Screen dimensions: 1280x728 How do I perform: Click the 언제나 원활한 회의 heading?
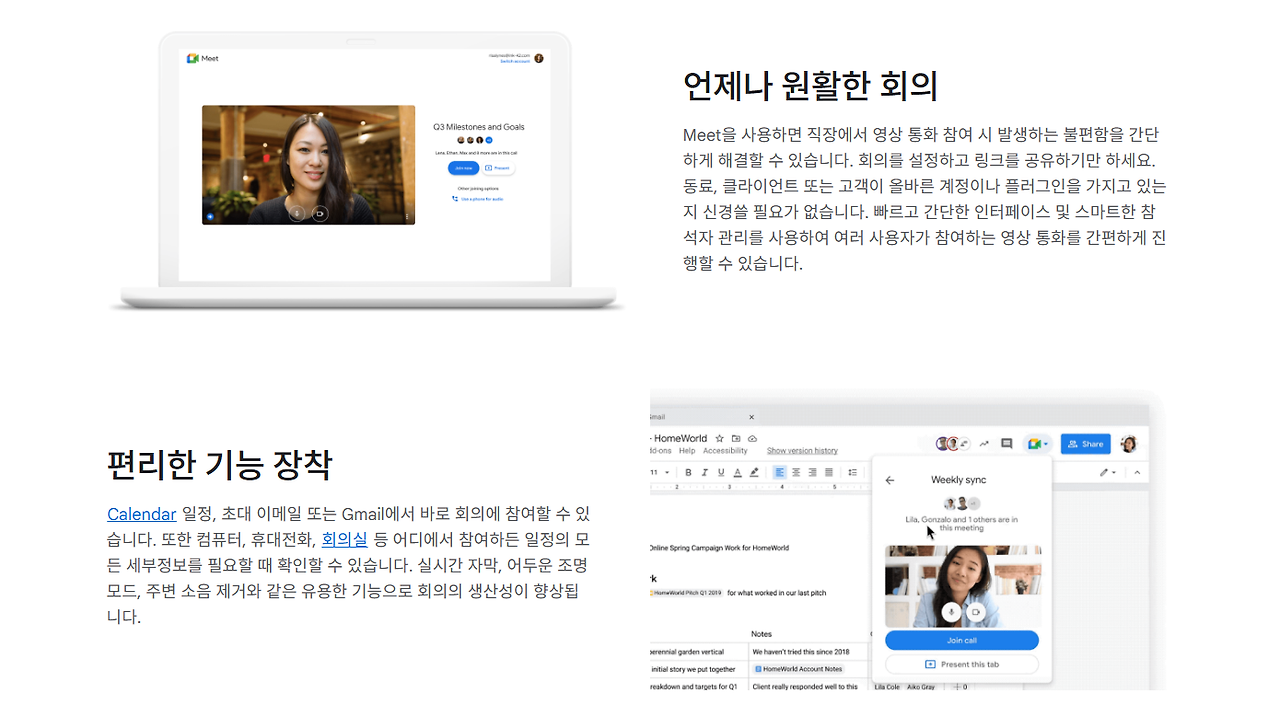point(810,86)
